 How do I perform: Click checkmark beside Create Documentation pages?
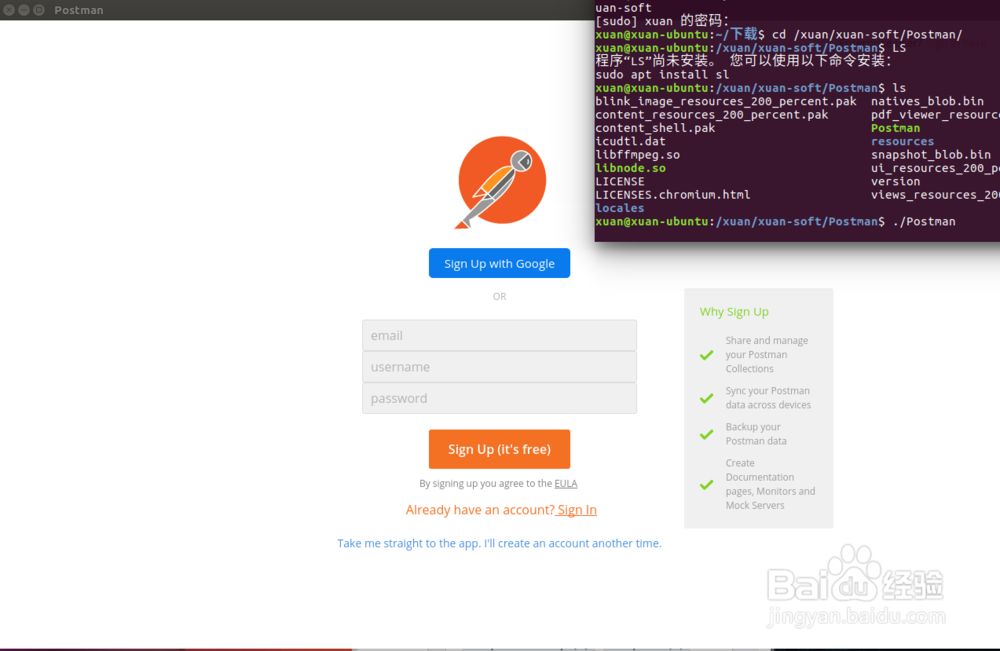pyautogui.click(x=707, y=485)
